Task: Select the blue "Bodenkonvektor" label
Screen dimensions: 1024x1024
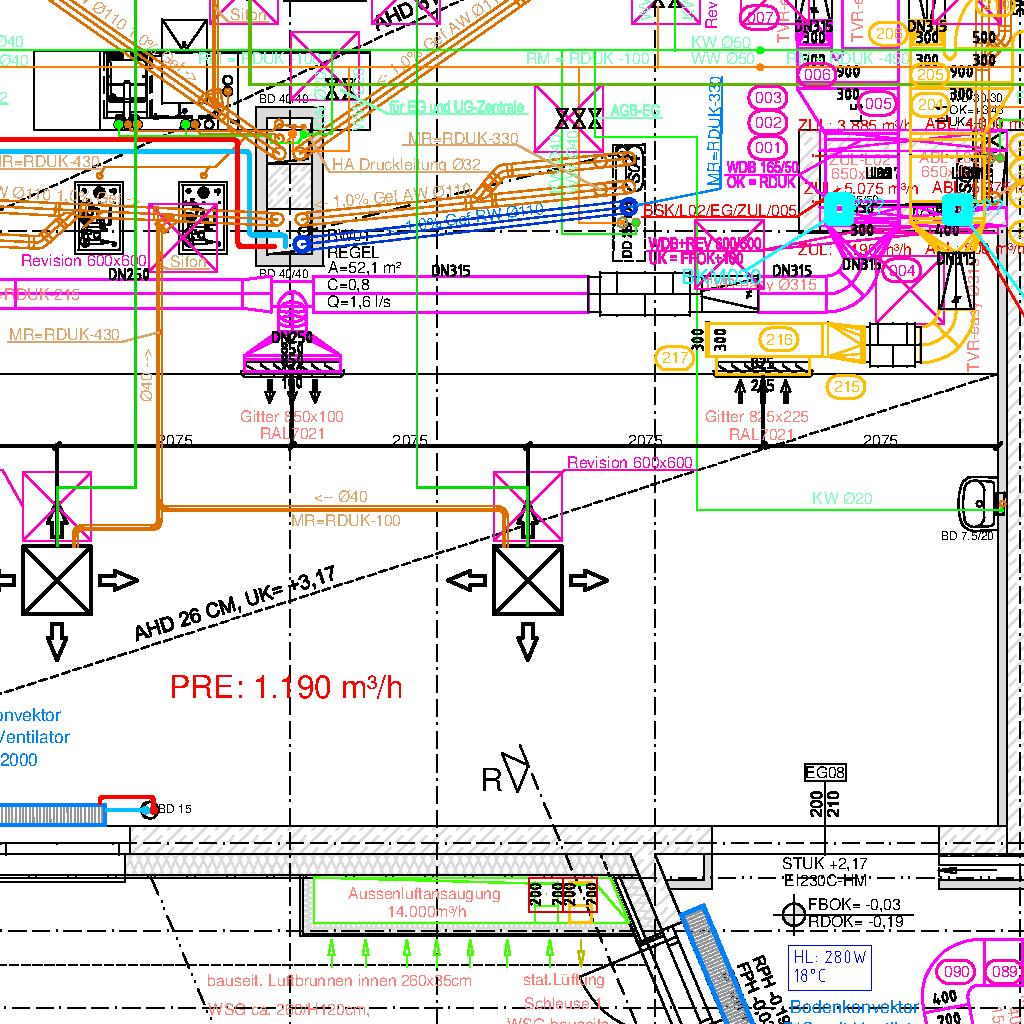Action: point(854,1007)
